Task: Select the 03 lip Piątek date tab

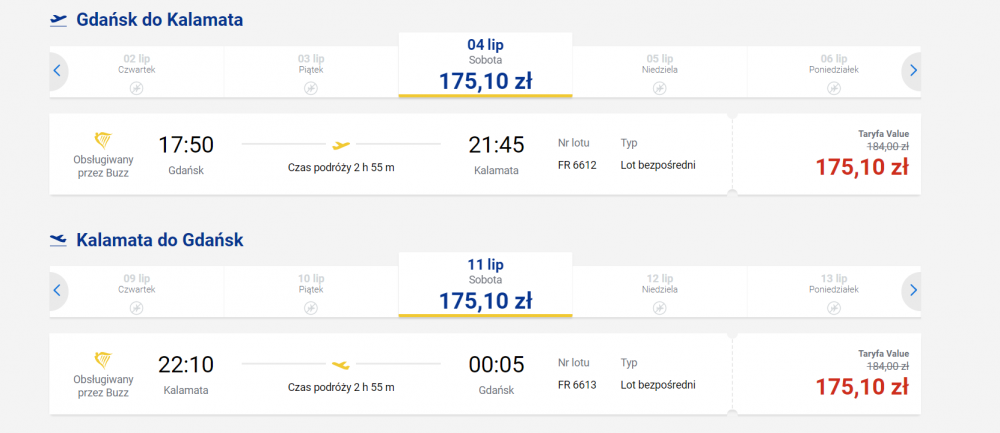Action: [x=311, y=72]
